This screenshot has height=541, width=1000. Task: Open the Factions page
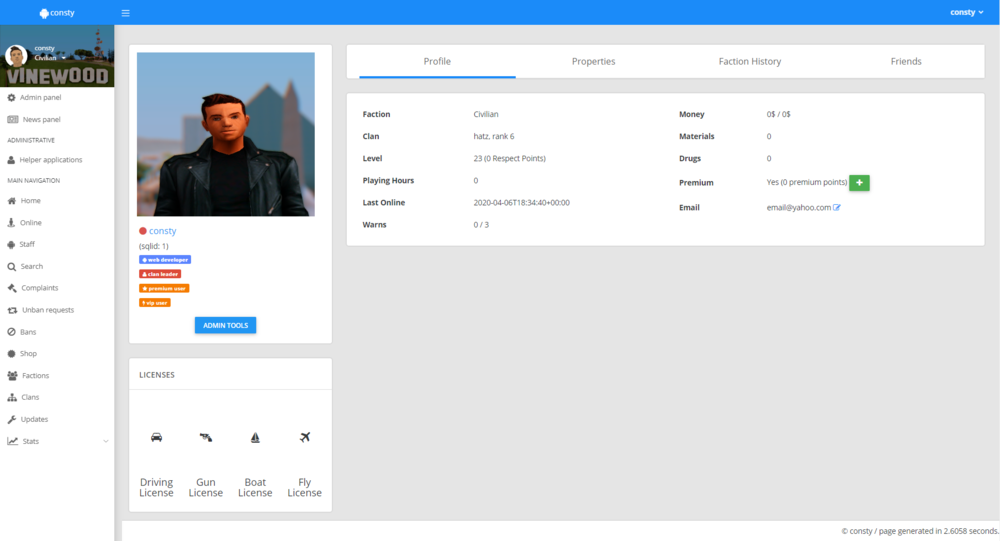tap(35, 376)
